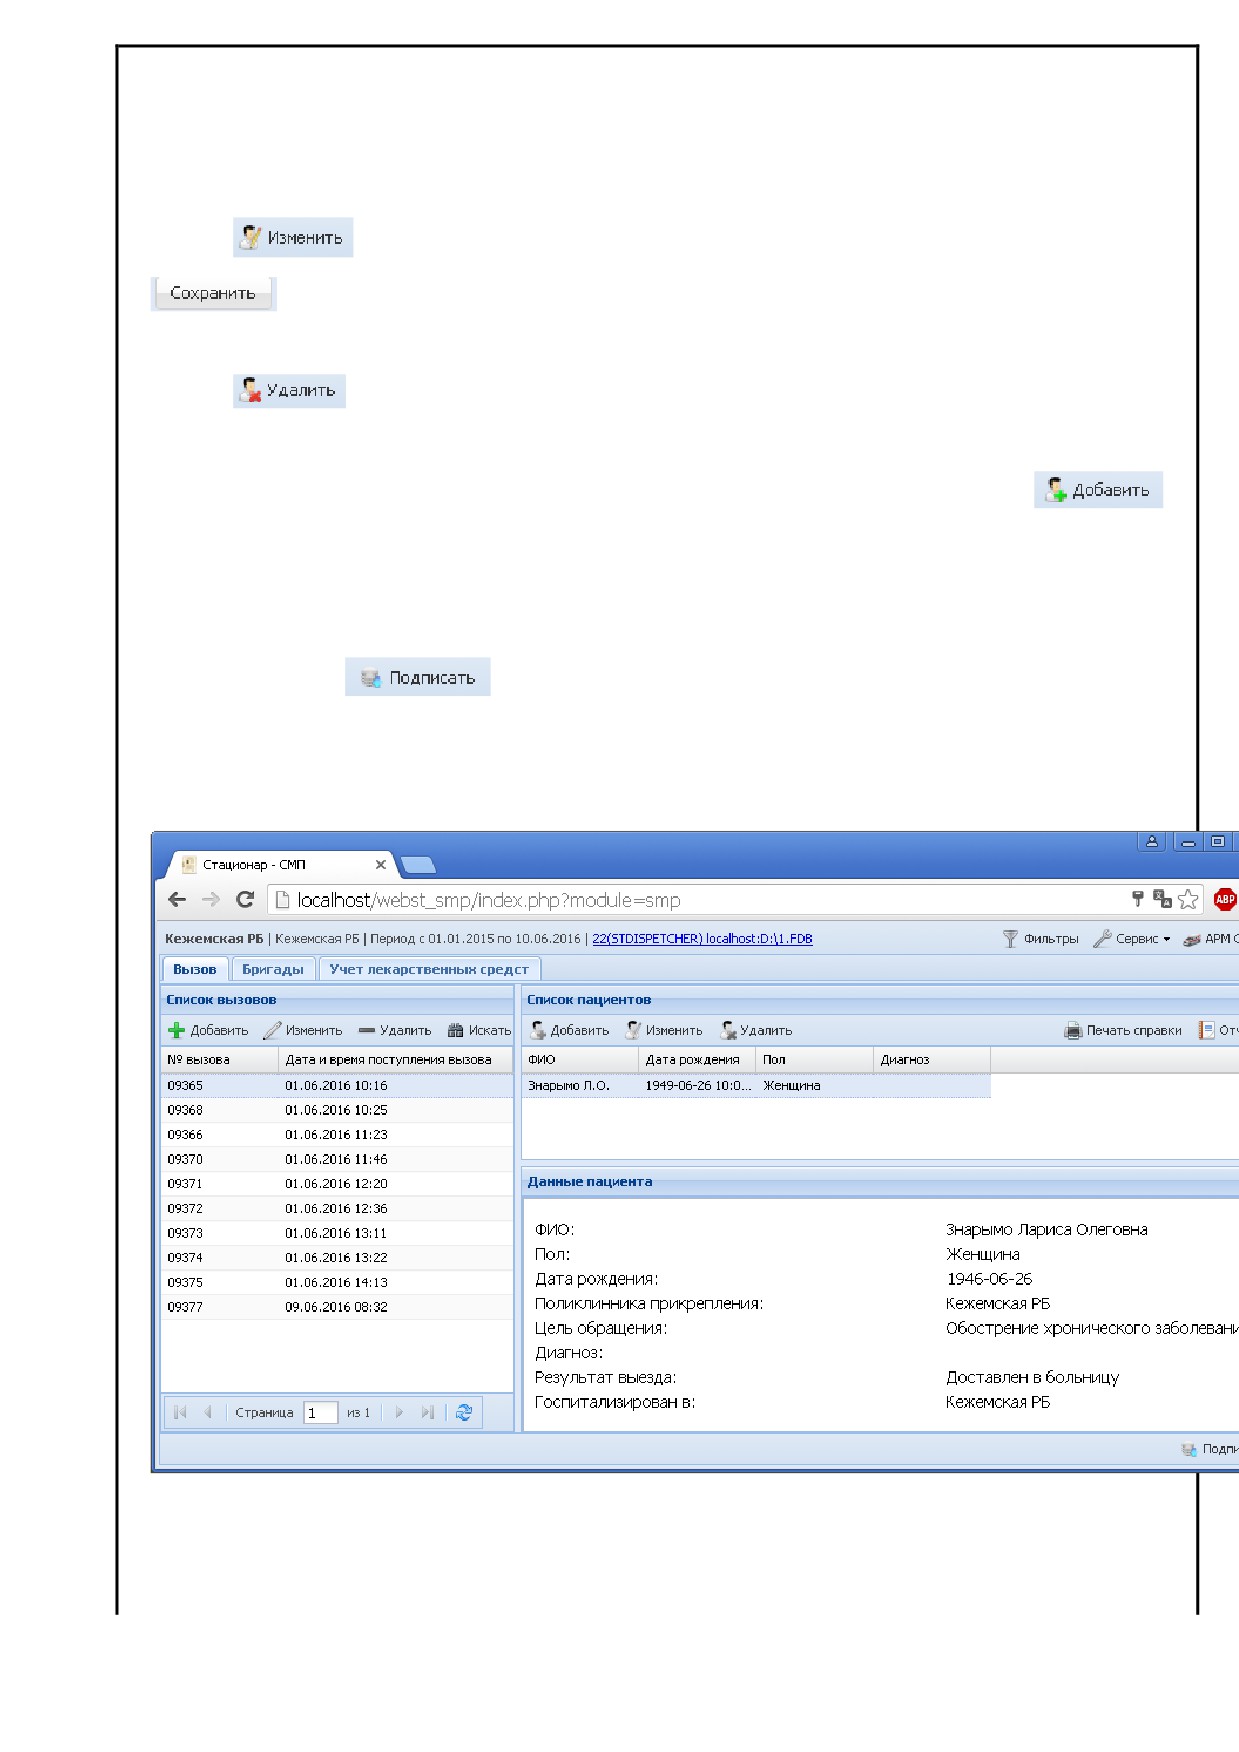Refresh the call list in pager

click(x=464, y=1413)
